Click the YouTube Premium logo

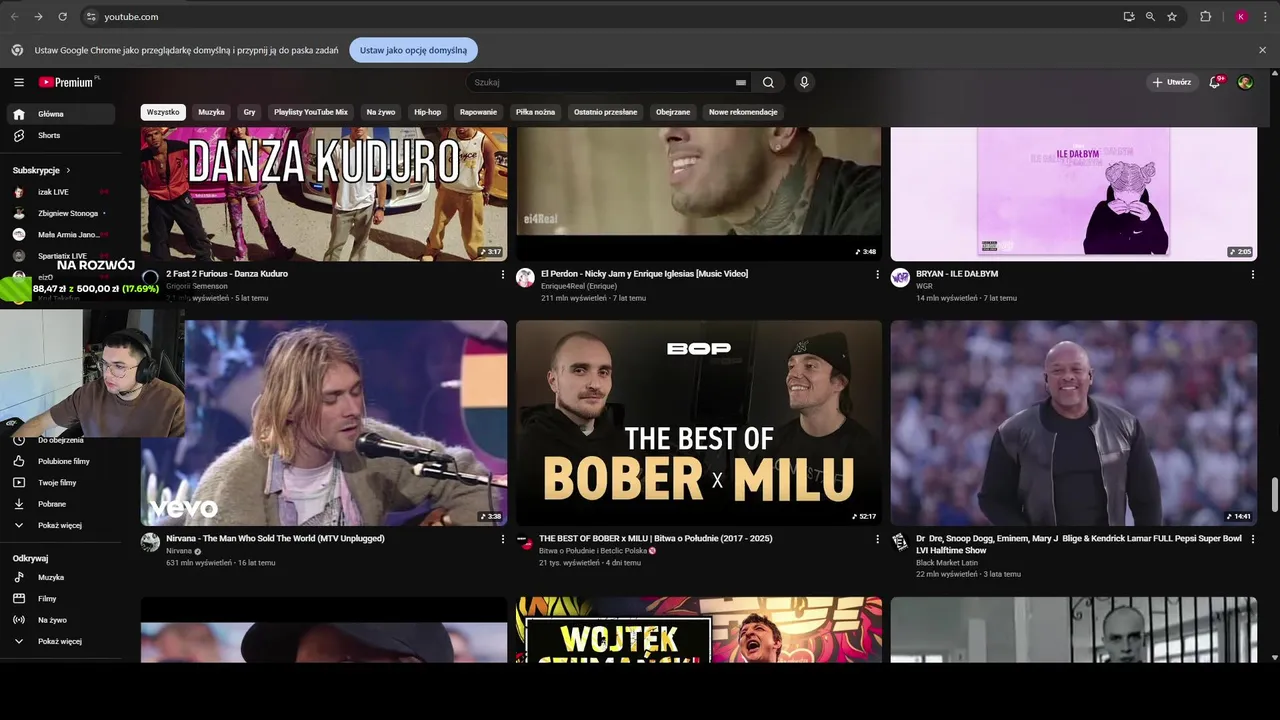pyautogui.click(x=66, y=82)
